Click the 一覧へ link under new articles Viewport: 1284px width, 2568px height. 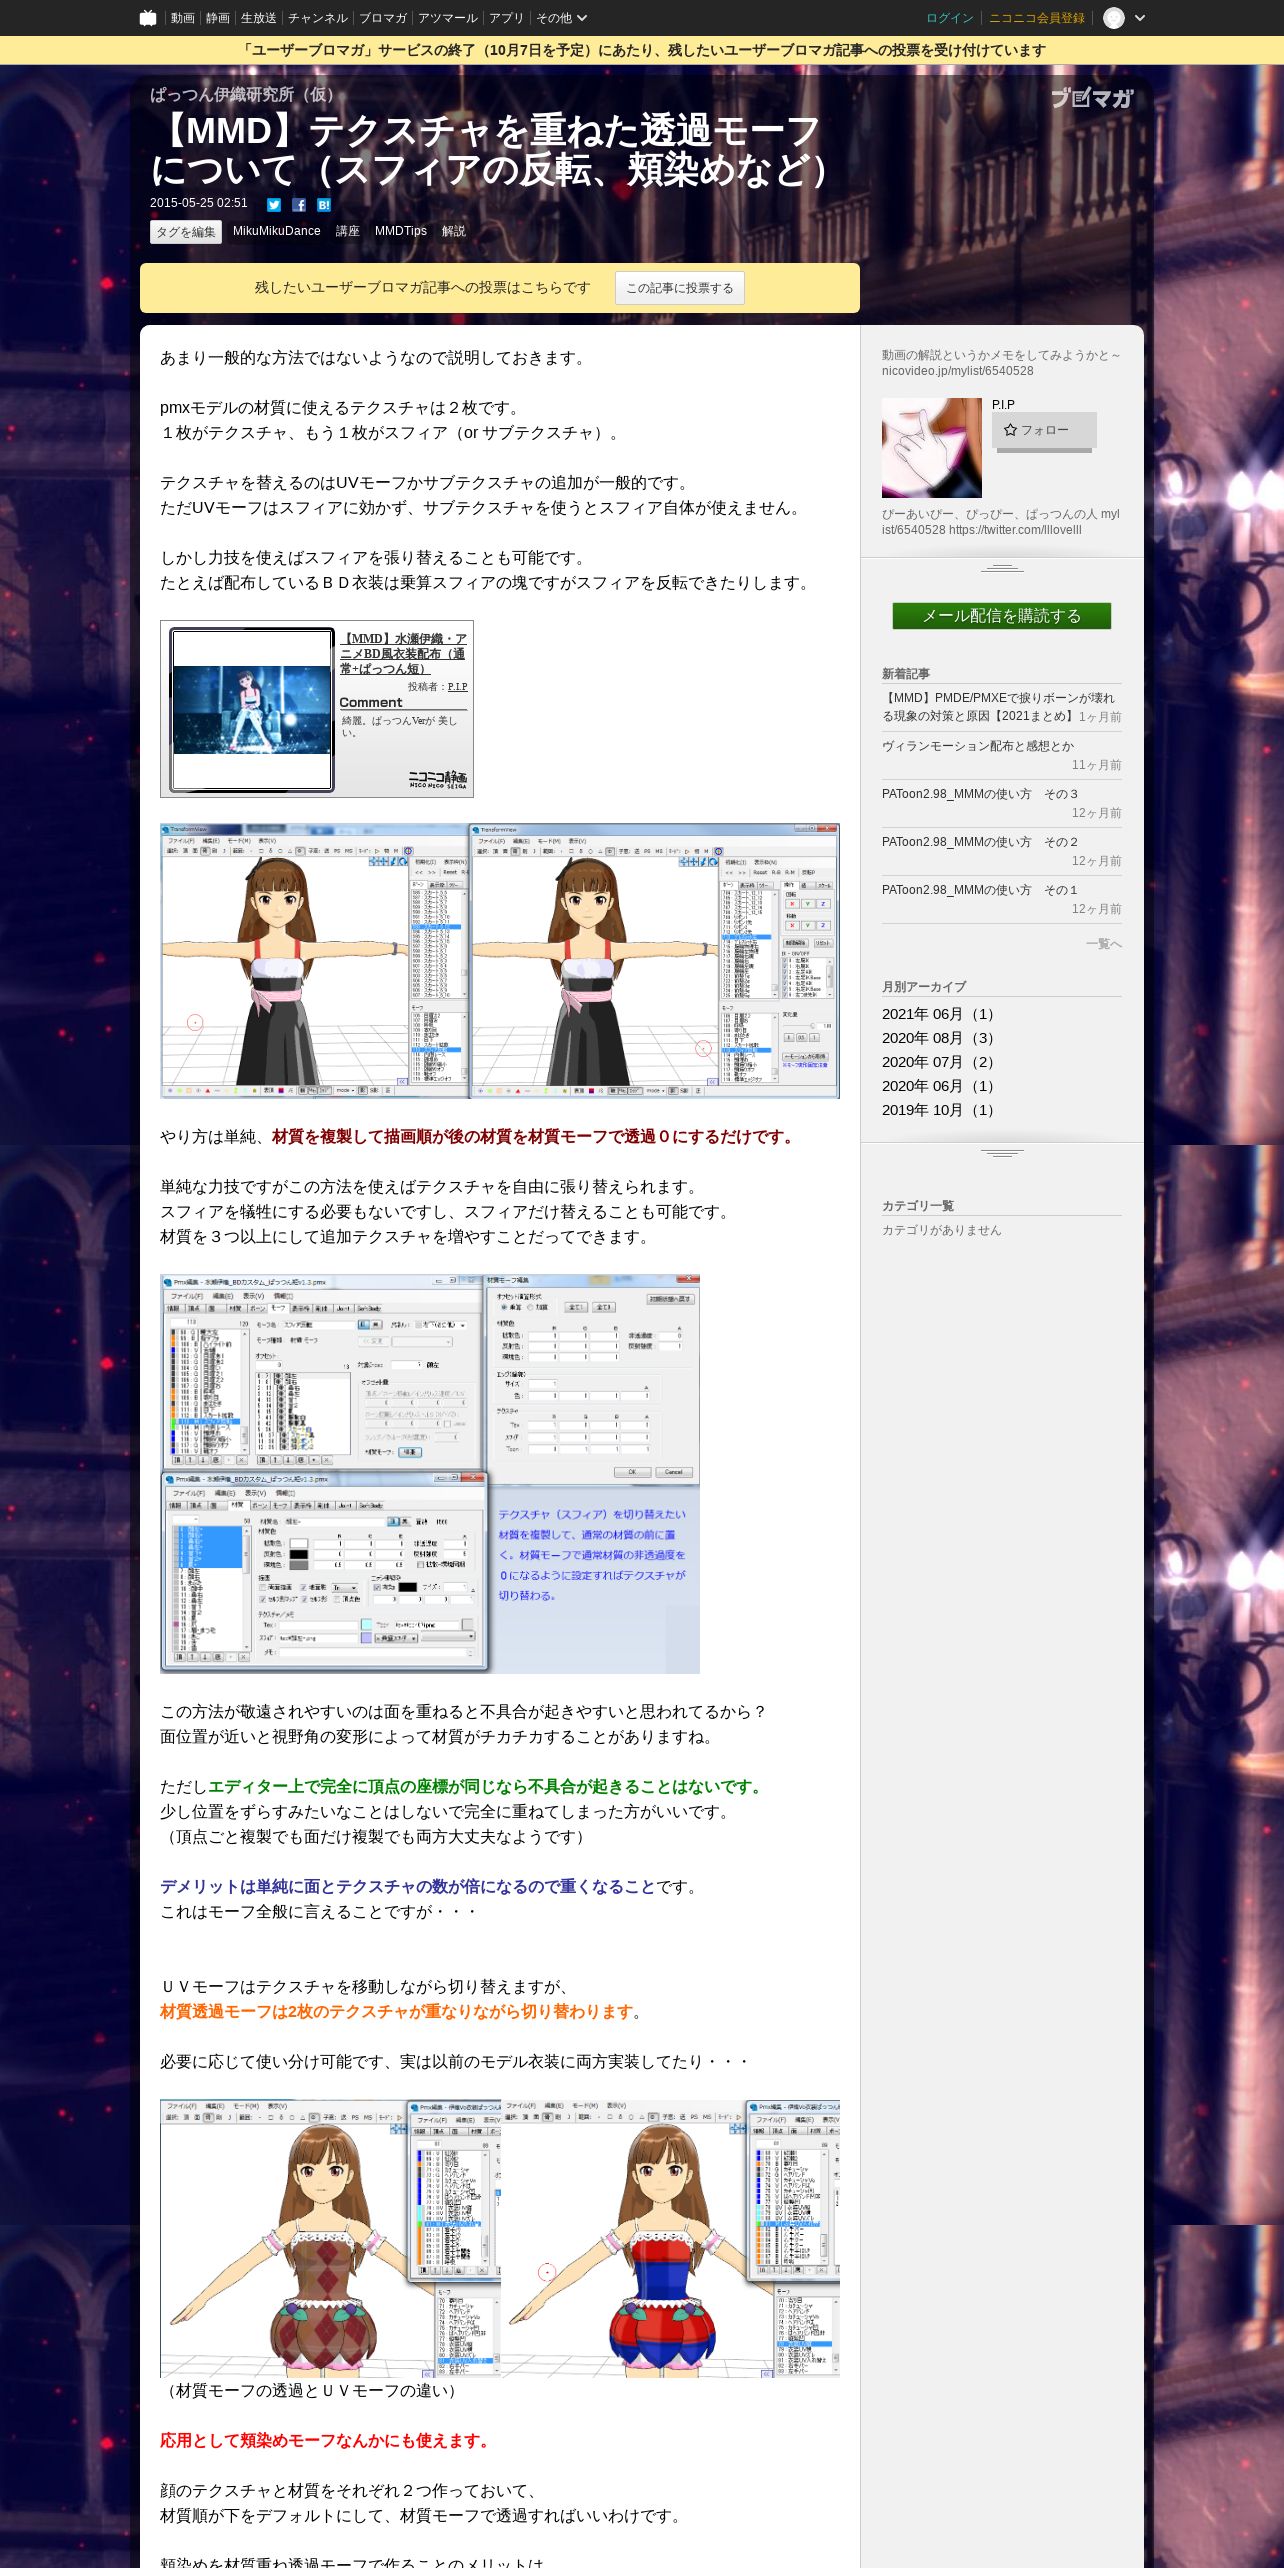coord(1104,944)
